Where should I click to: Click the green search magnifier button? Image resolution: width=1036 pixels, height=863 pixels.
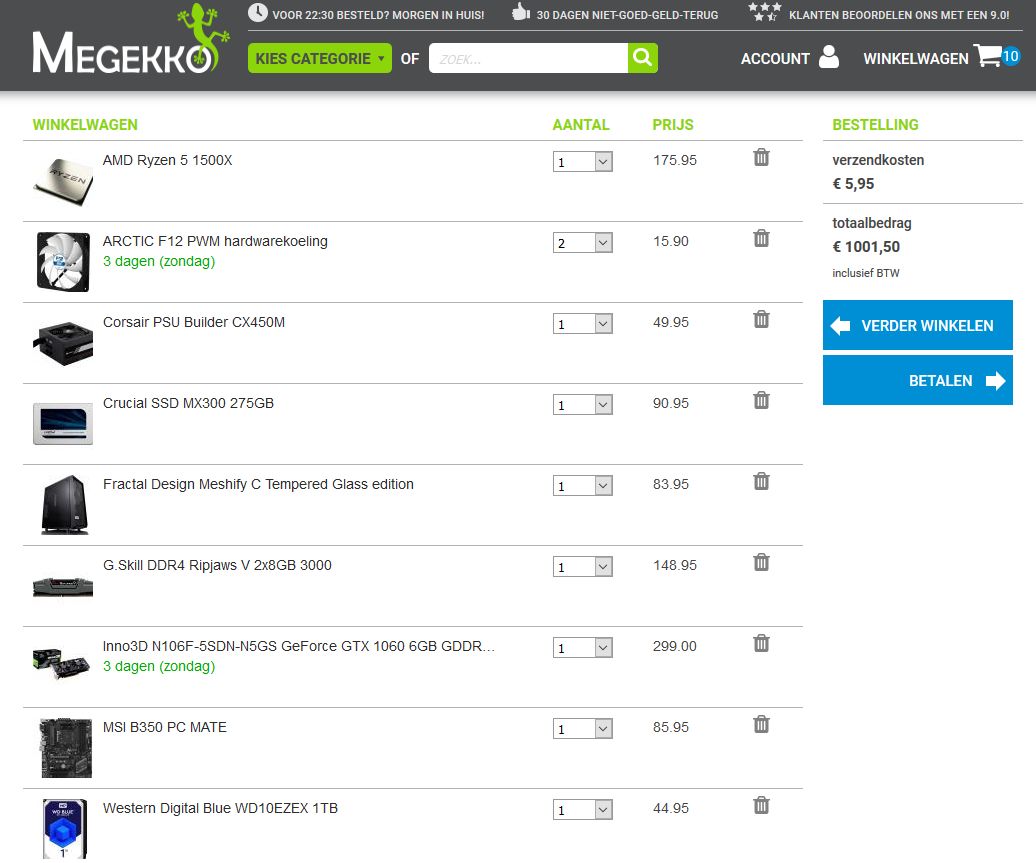click(642, 58)
